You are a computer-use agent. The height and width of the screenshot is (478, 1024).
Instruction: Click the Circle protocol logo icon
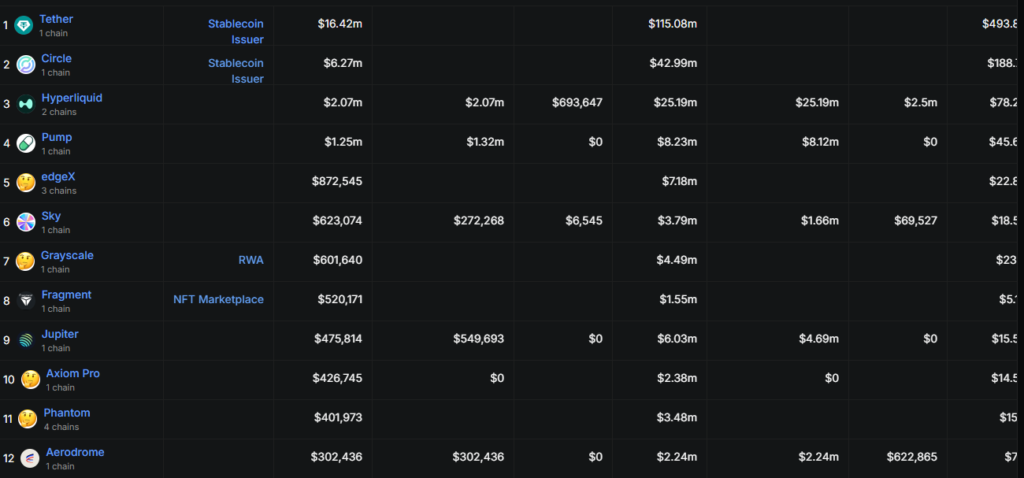[x=24, y=64]
